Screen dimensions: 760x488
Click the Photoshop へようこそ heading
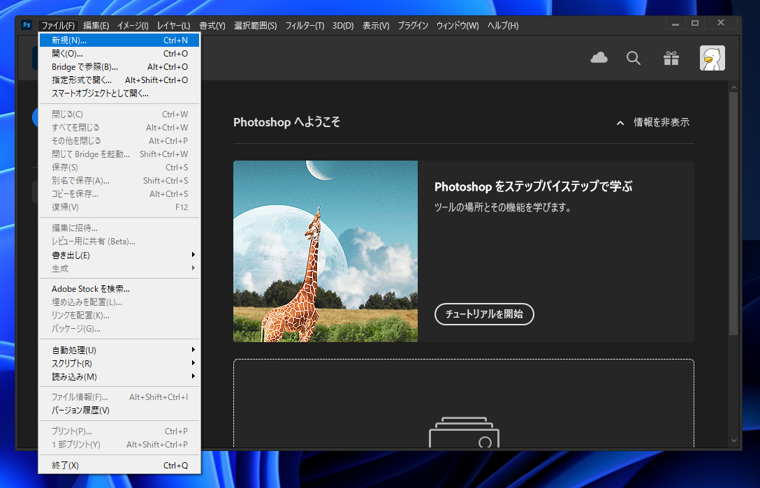pos(286,122)
